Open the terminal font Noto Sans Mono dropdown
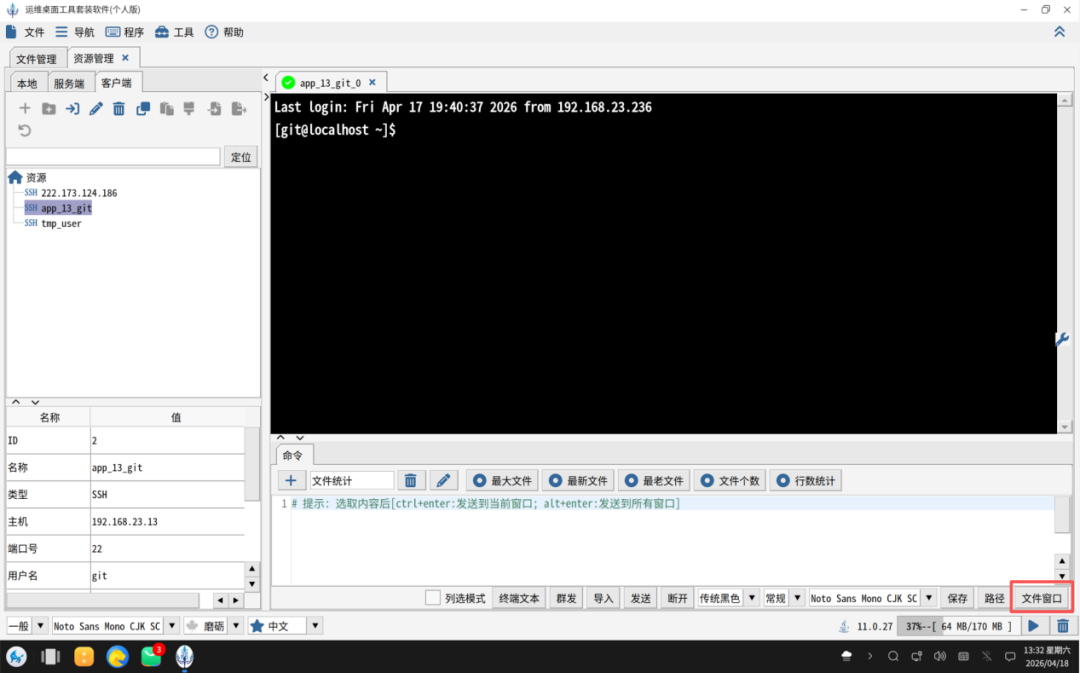Viewport: 1080px width, 673px height. (872, 598)
